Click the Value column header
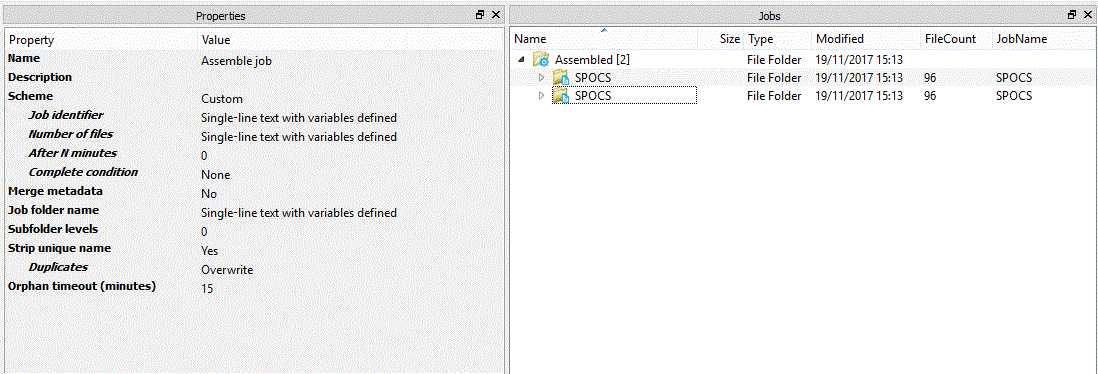This screenshot has width=1098, height=374. (350, 40)
